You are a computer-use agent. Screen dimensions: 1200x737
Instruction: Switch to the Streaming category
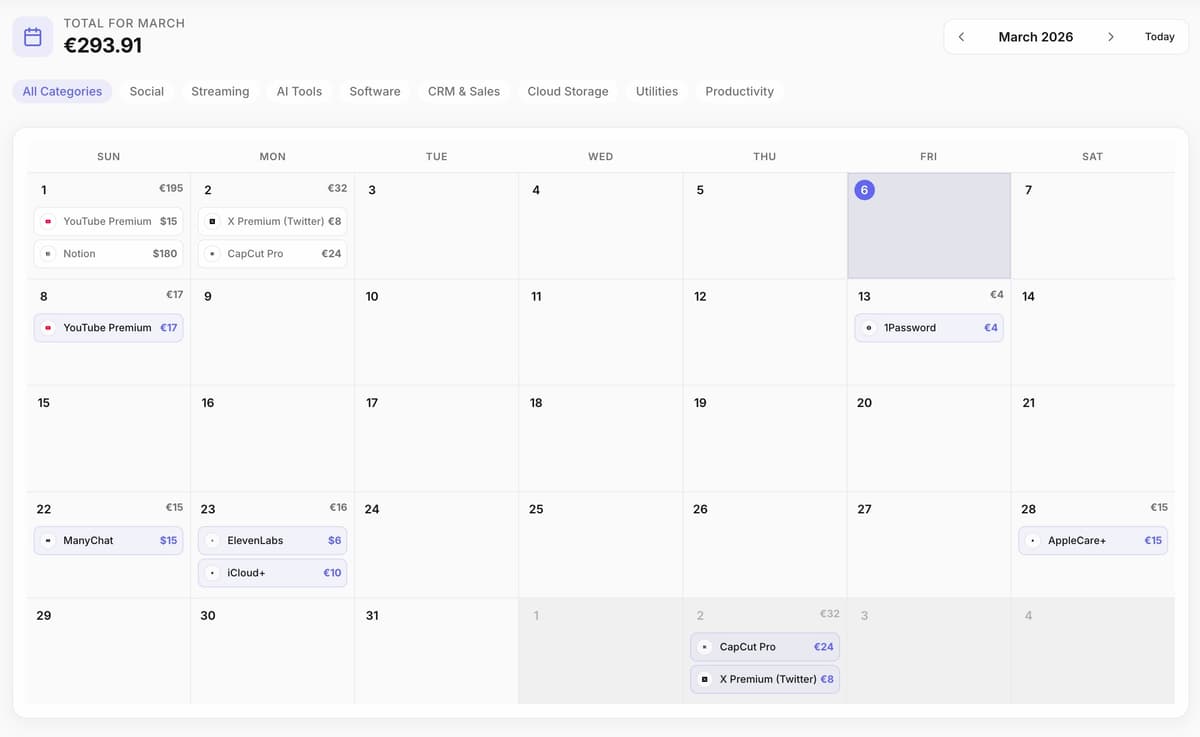[x=220, y=91]
